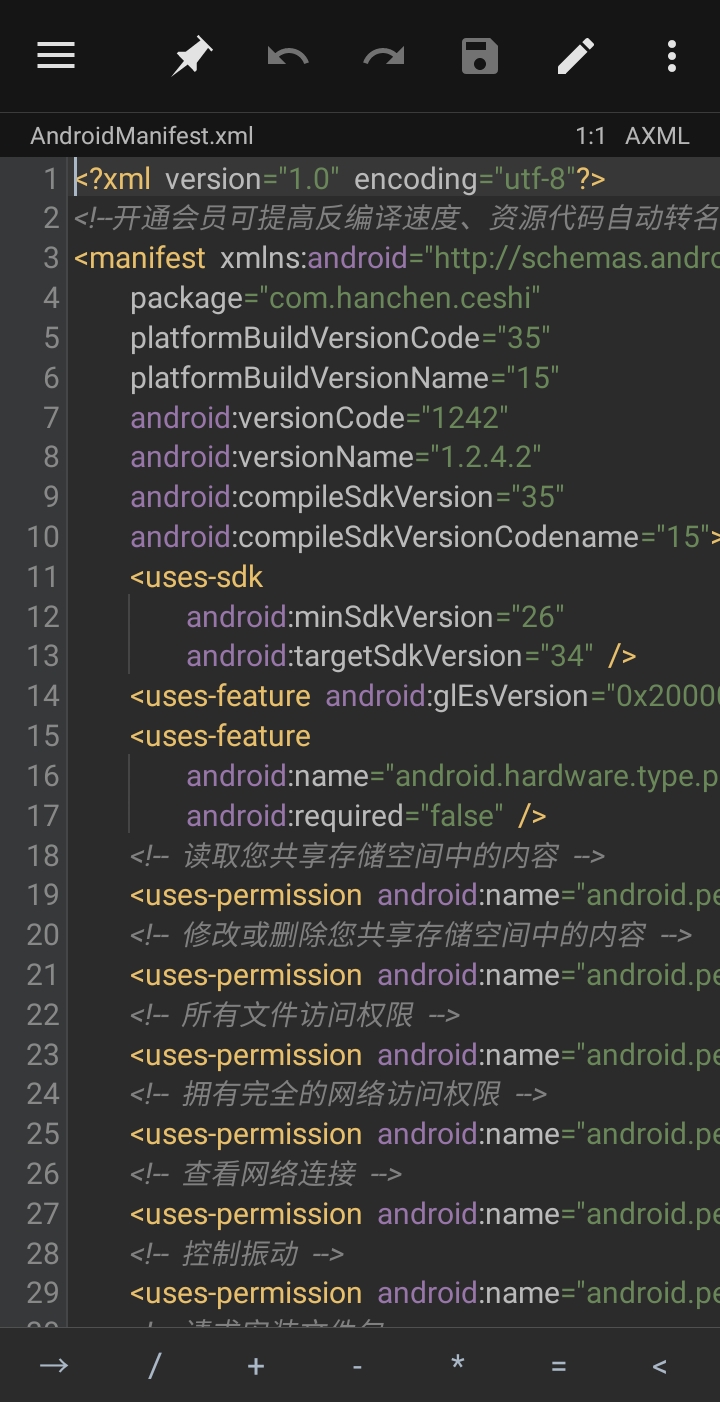Select the AndroidManifest.xml file tab
This screenshot has height=1402, width=720.
tap(142, 136)
